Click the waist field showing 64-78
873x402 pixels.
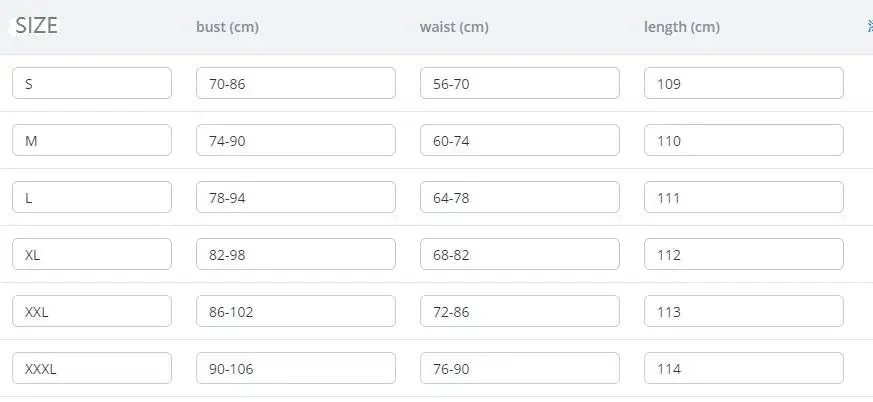click(519, 198)
